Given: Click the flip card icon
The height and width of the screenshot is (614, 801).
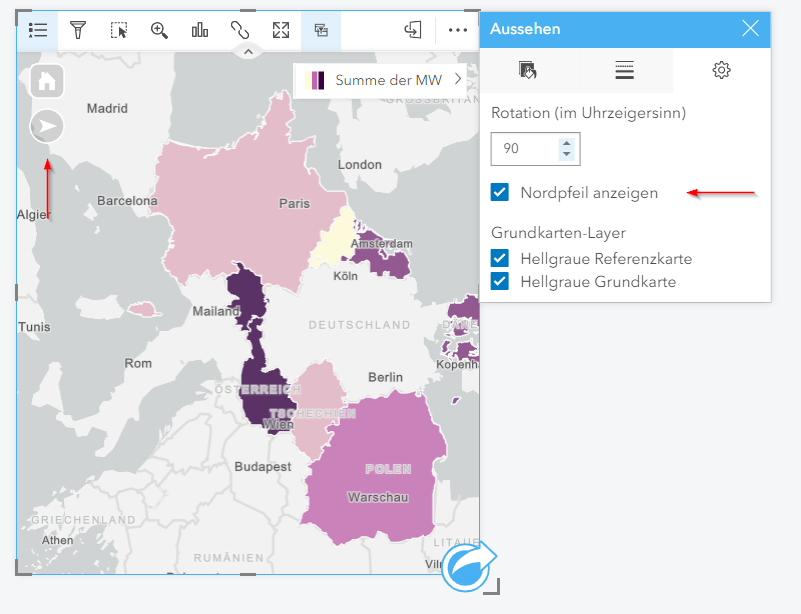Looking at the screenshot, I should [413, 30].
